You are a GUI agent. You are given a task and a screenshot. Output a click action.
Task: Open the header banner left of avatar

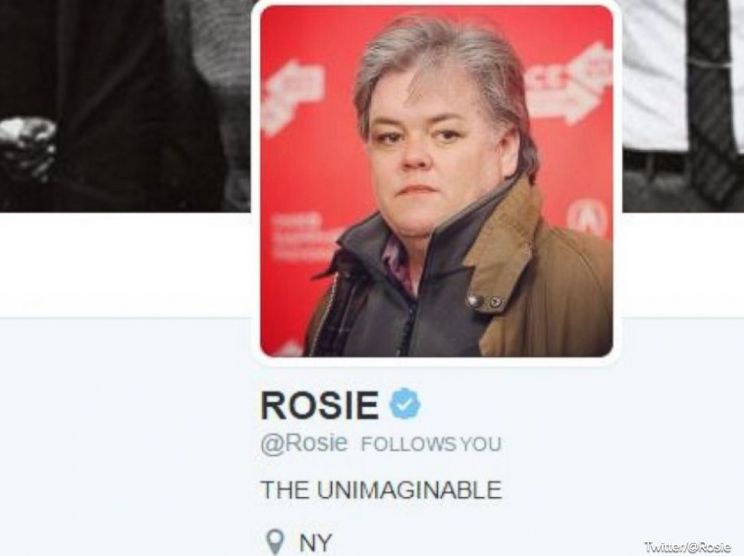[x=125, y=106]
